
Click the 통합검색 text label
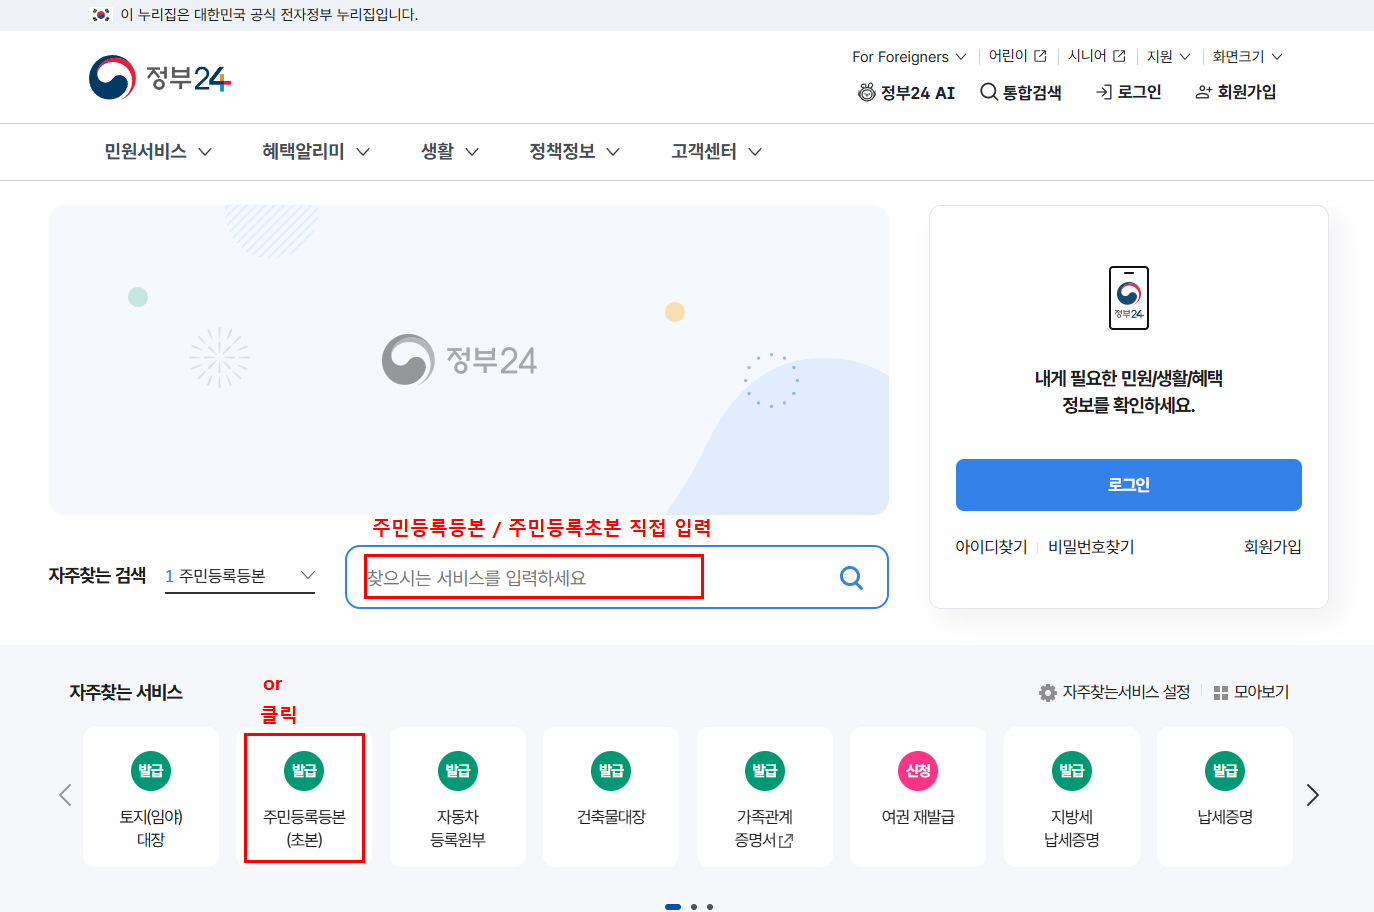click(1032, 93)
